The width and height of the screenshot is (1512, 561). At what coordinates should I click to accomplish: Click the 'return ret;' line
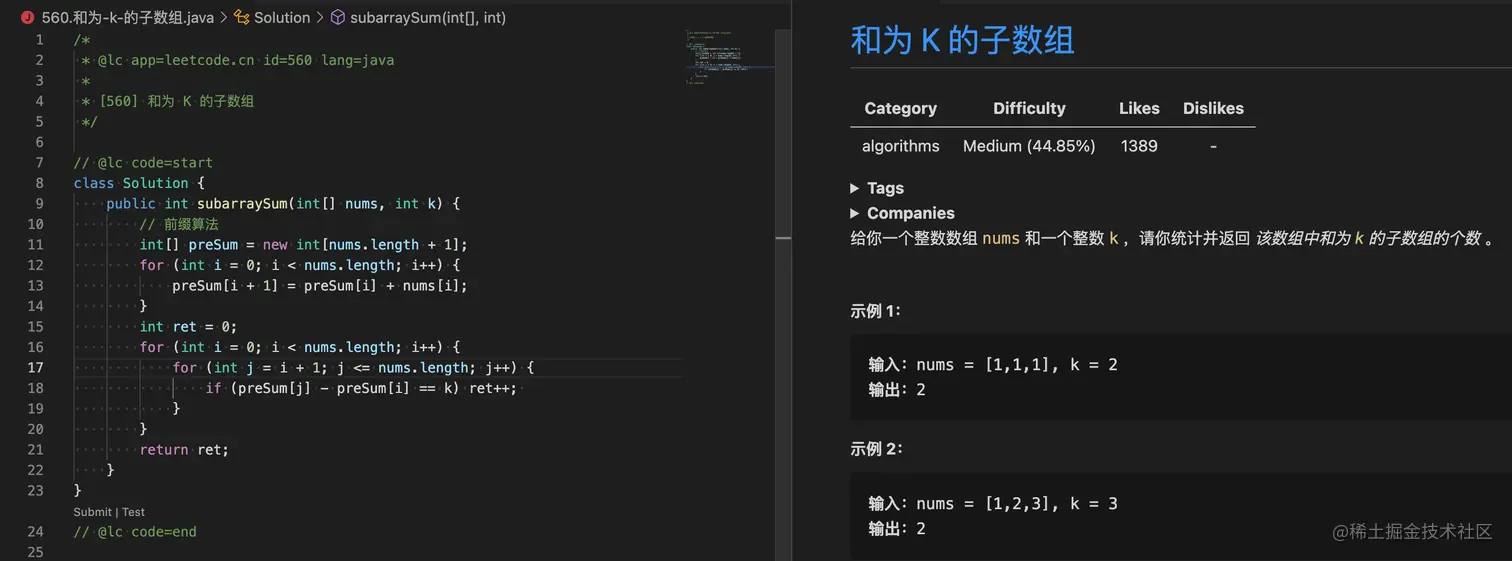pyautogui.click(x=184, y=449)
